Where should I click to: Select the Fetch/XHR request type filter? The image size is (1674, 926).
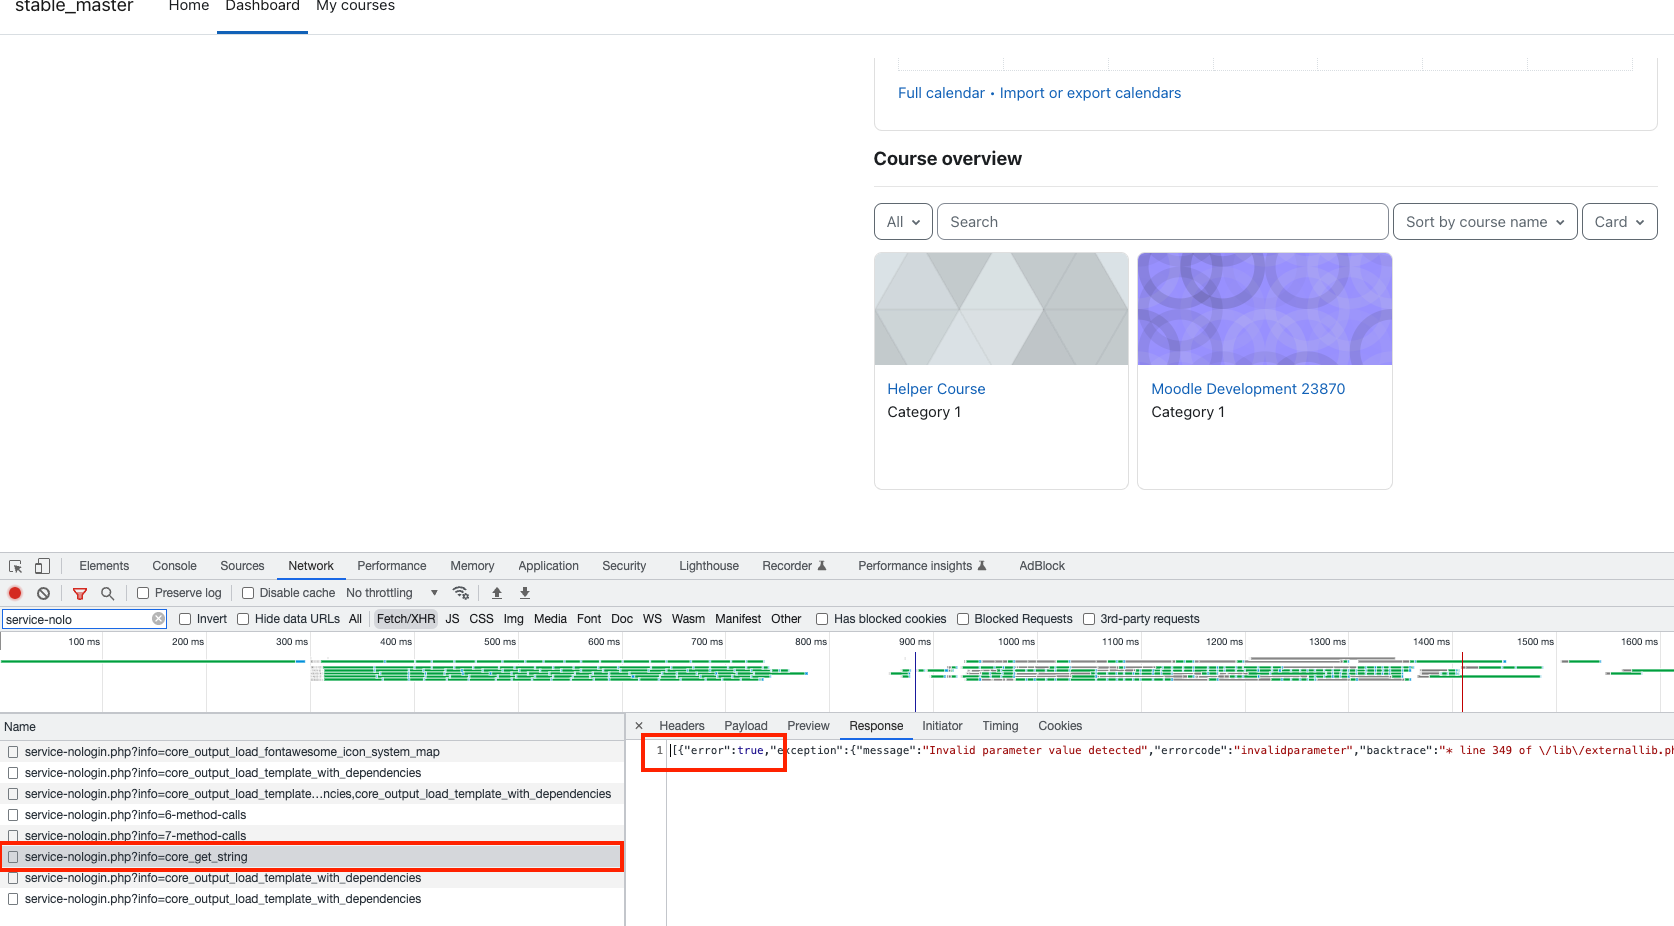tap(406, 619)
